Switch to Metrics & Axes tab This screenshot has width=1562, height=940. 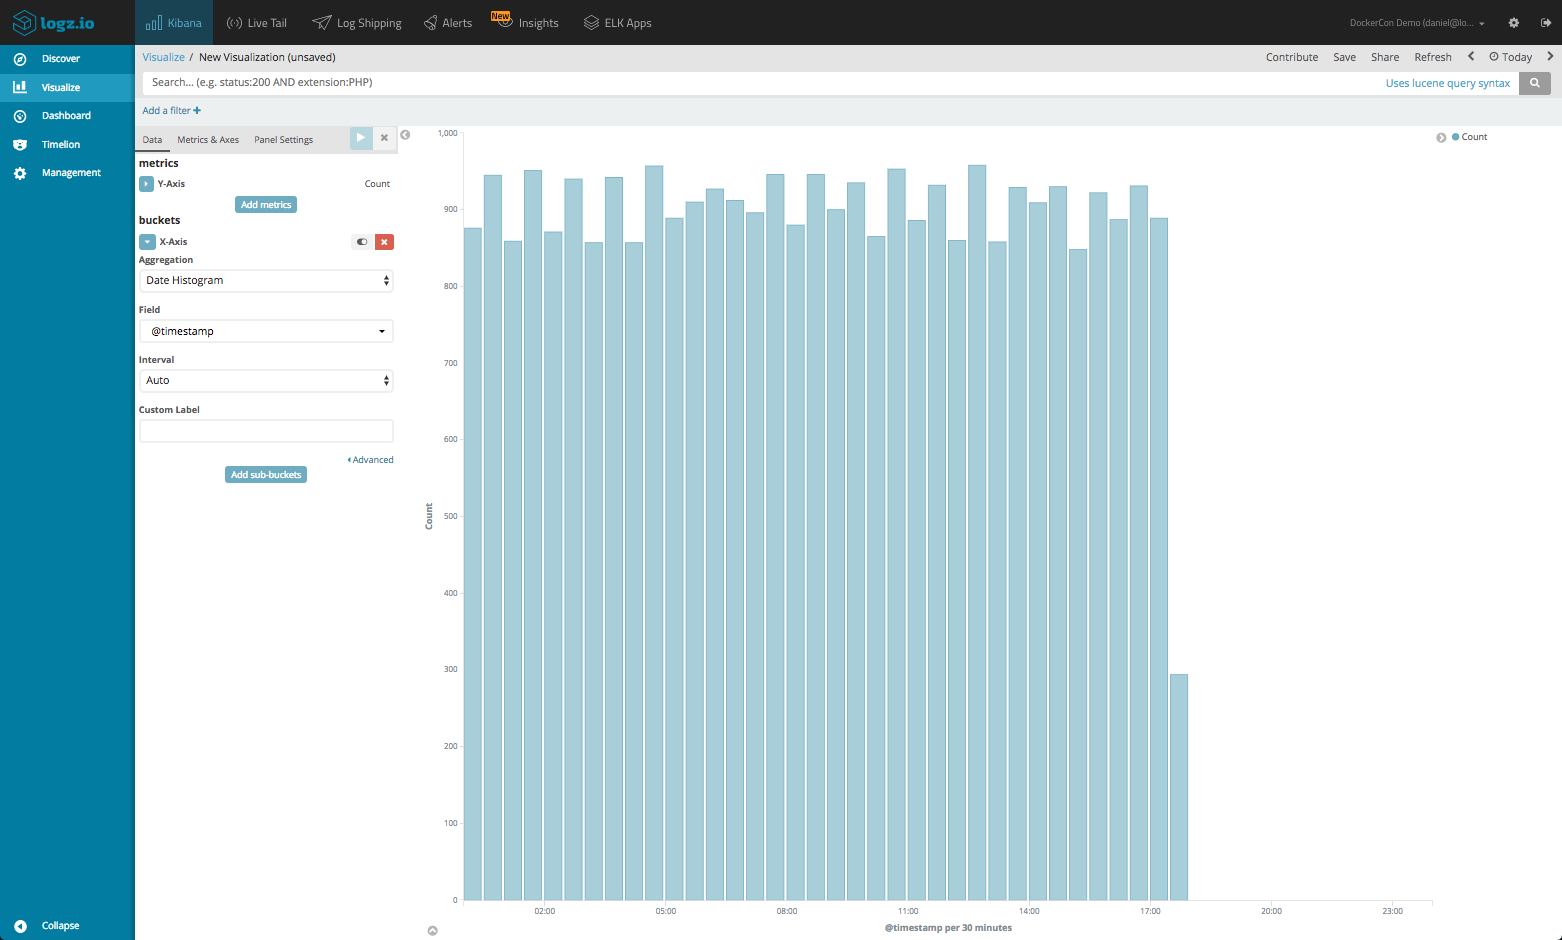[208, 140]
